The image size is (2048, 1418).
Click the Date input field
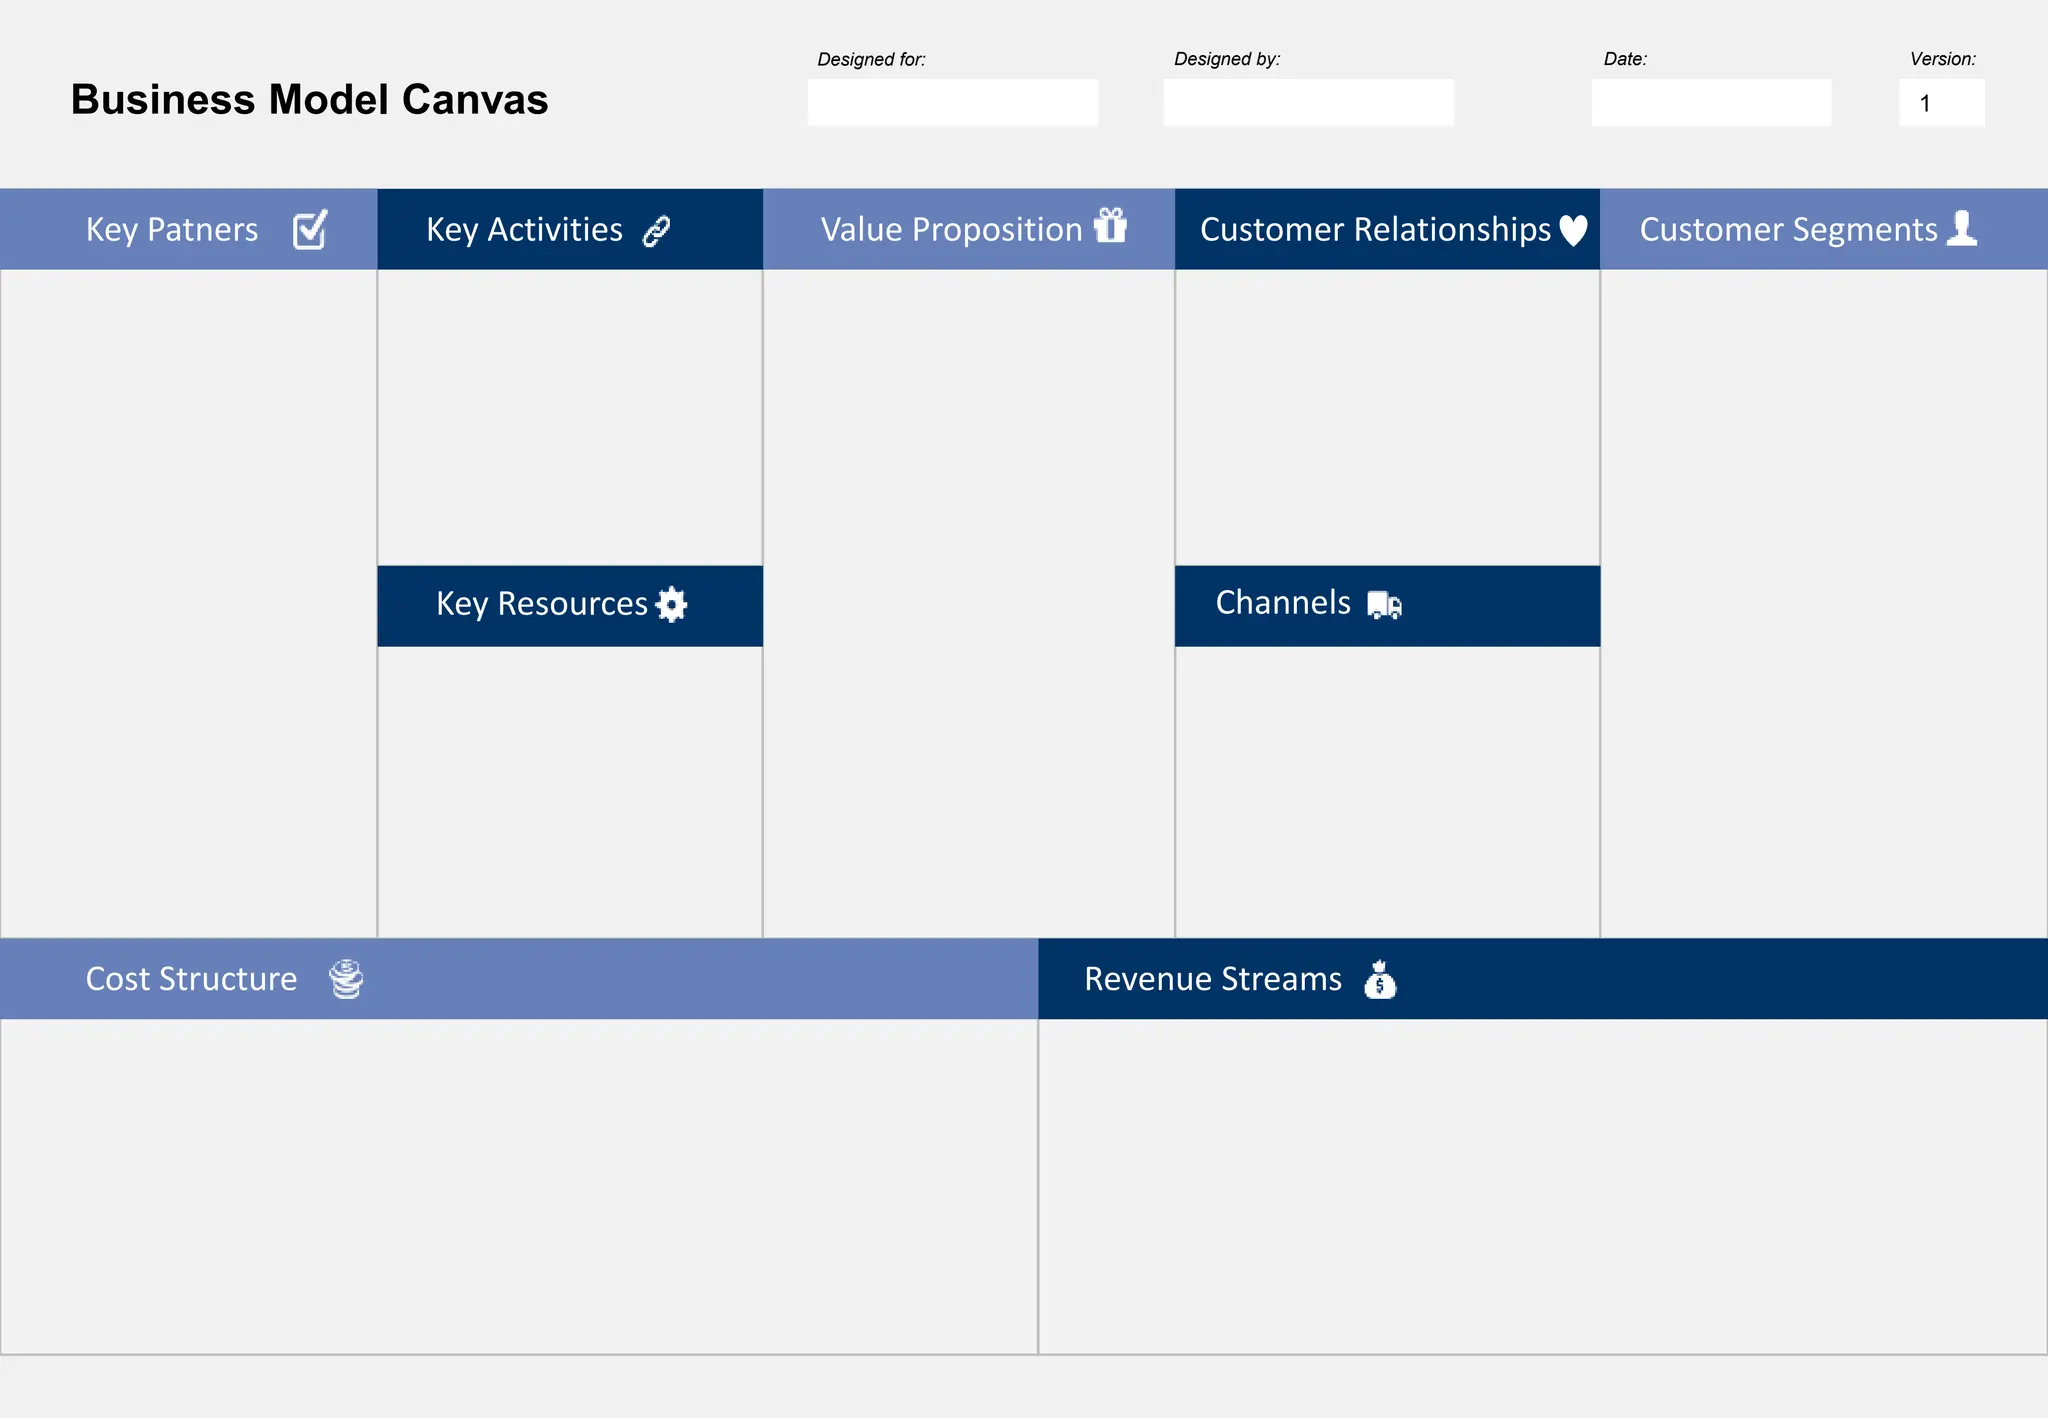click(1711, 103)
